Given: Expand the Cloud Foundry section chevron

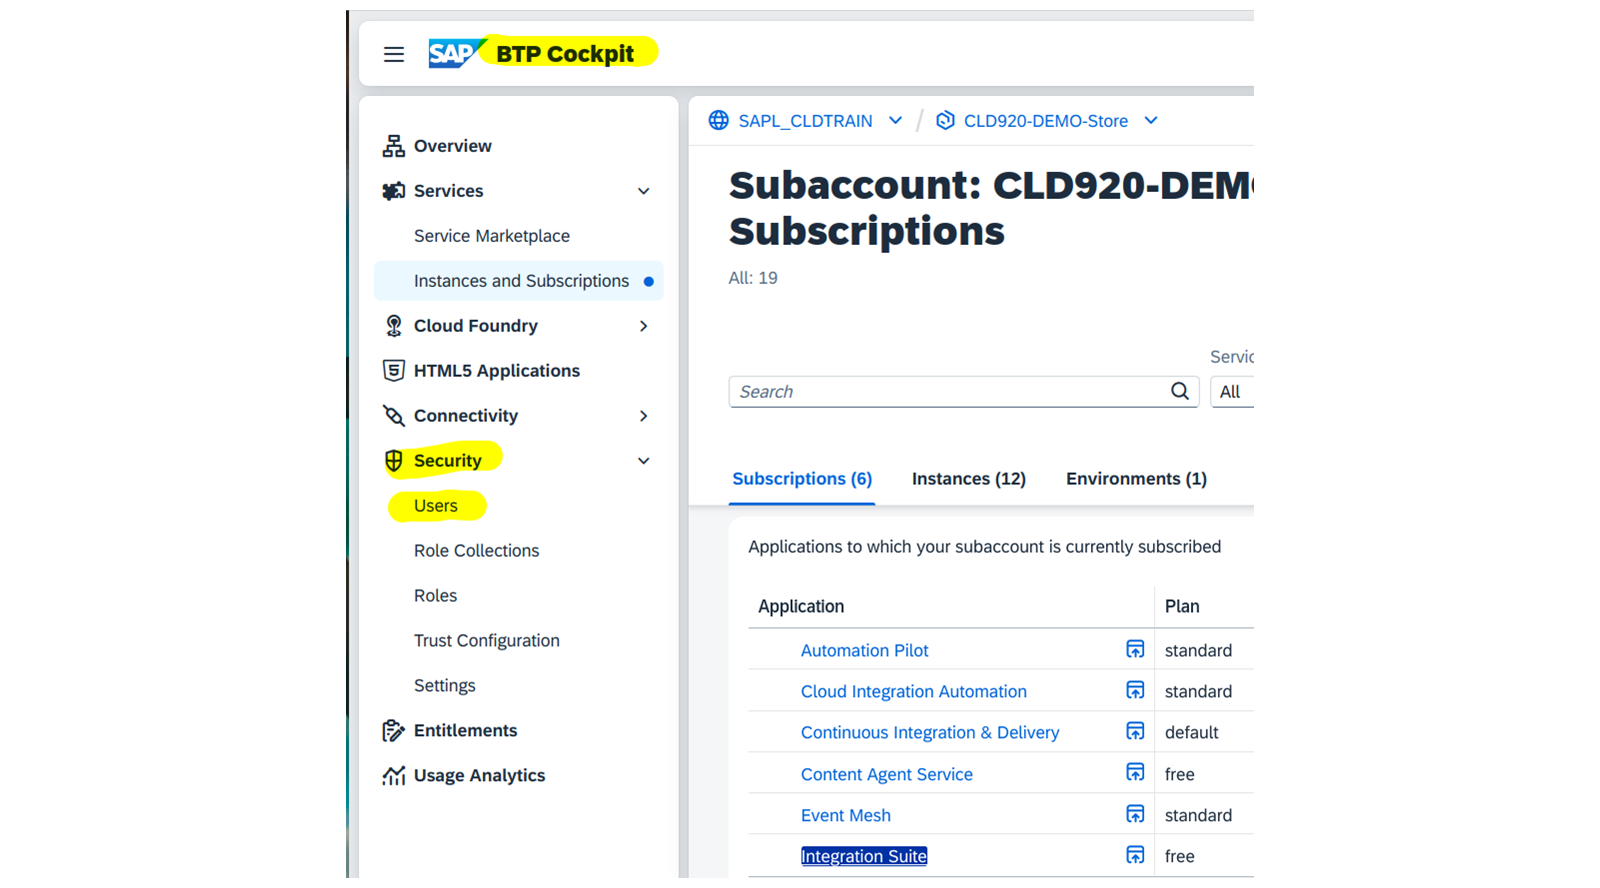Looking at the screenshot, I should pyautogui.click(x=644, y=326).
